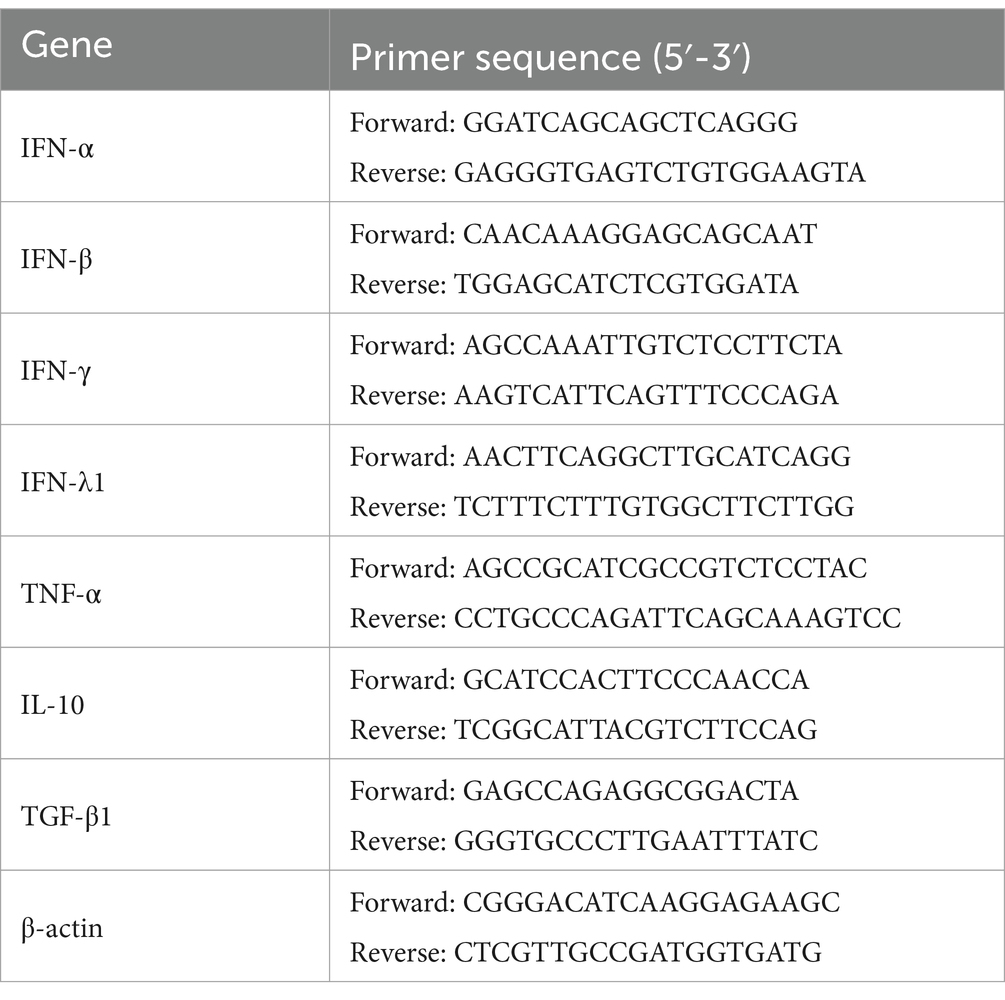
Task: Click the IFN-α forward primer GGATCAGCAGCTCAGGG
Action: point(631,122)
